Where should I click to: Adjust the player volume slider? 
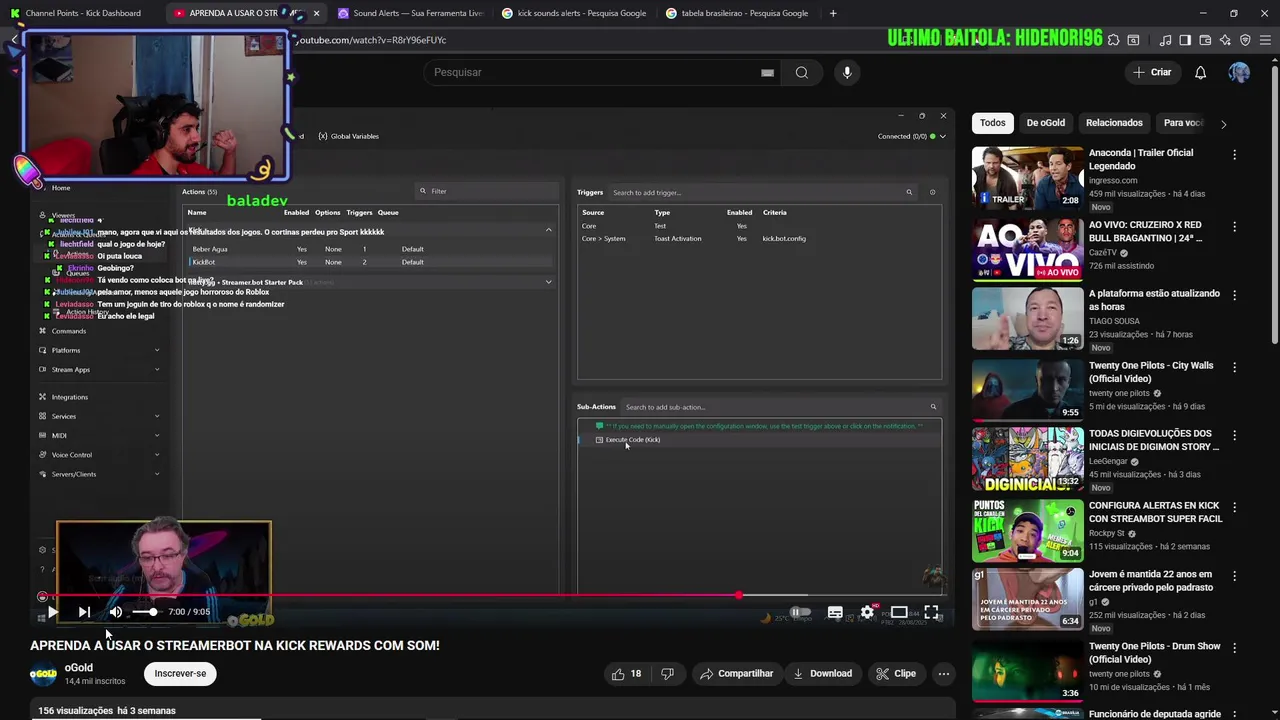(x=145, y=612)
